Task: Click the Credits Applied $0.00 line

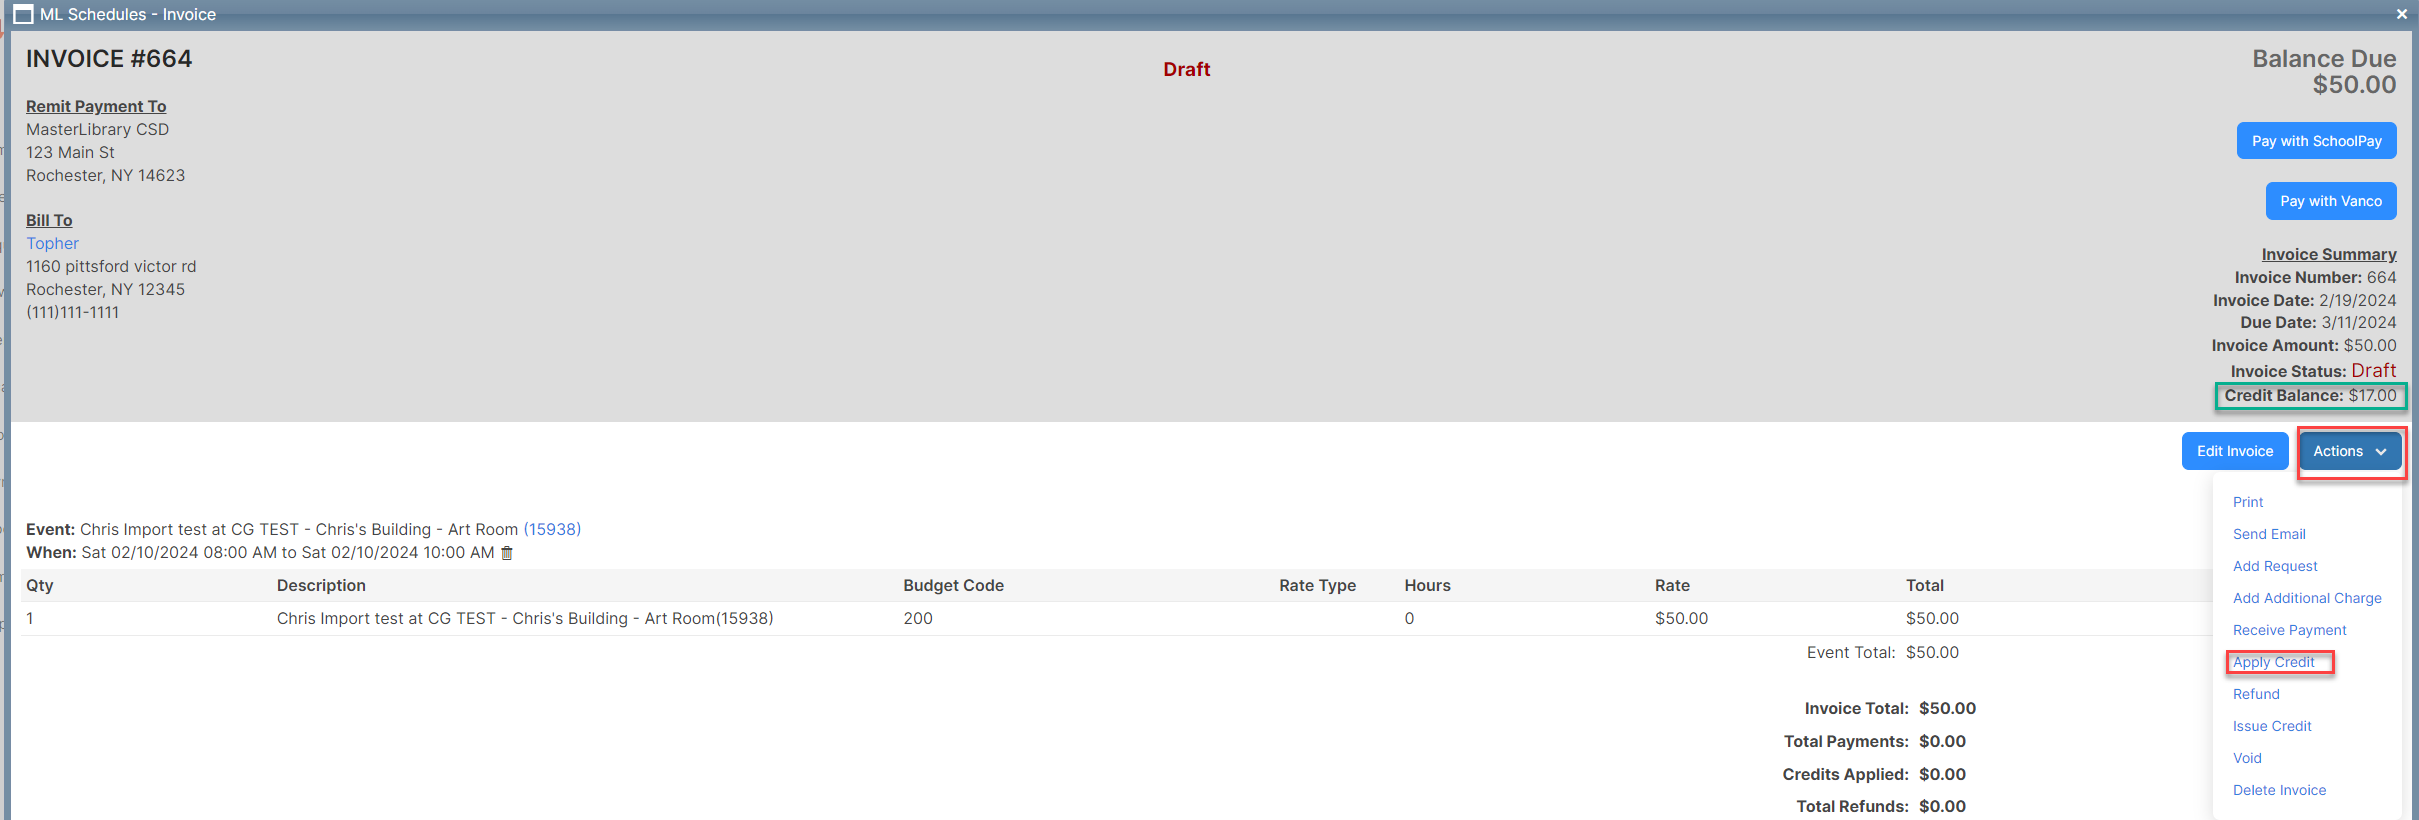Action: [x=1874, y=774]
